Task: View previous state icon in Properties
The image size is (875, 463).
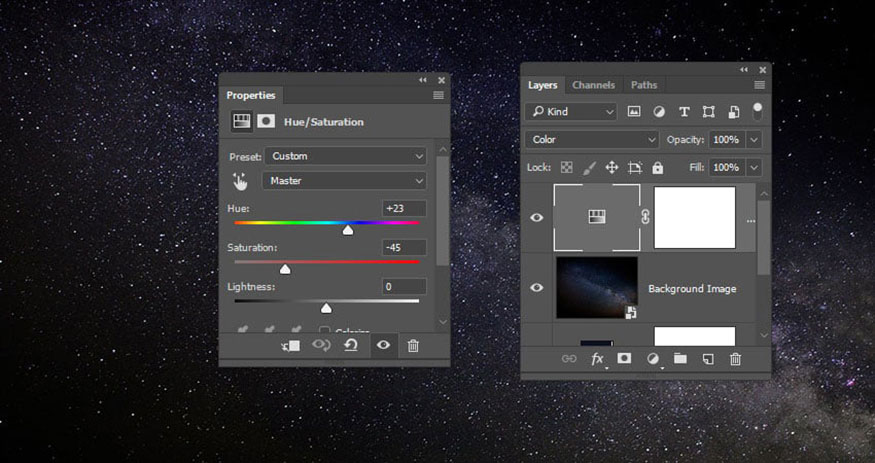Action: 321,345
